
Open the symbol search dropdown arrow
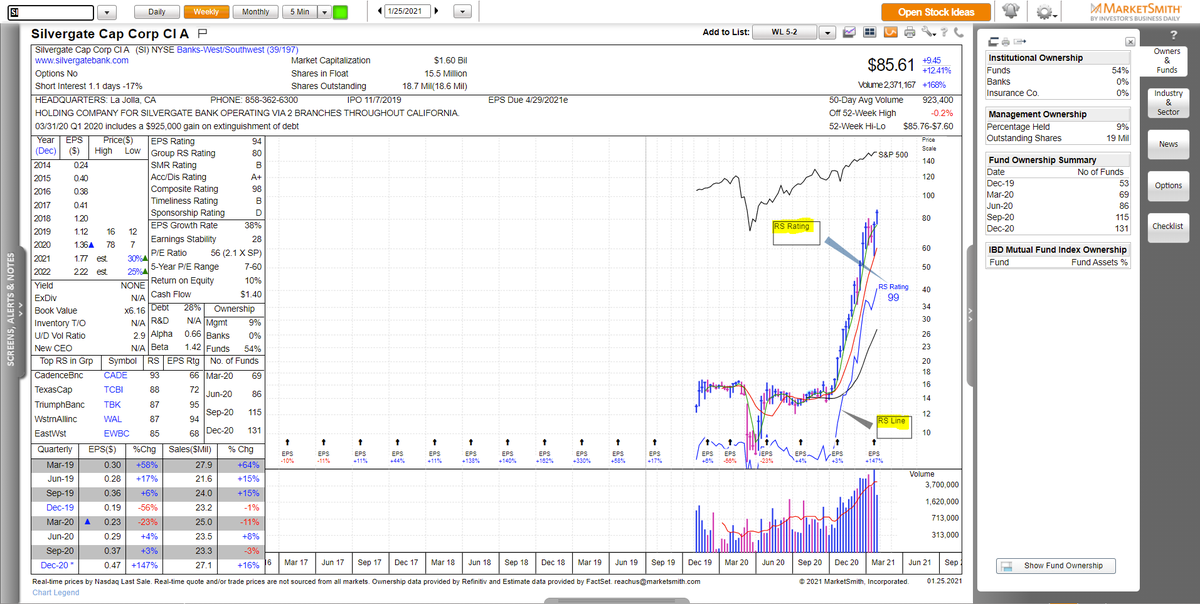point(108,12)
